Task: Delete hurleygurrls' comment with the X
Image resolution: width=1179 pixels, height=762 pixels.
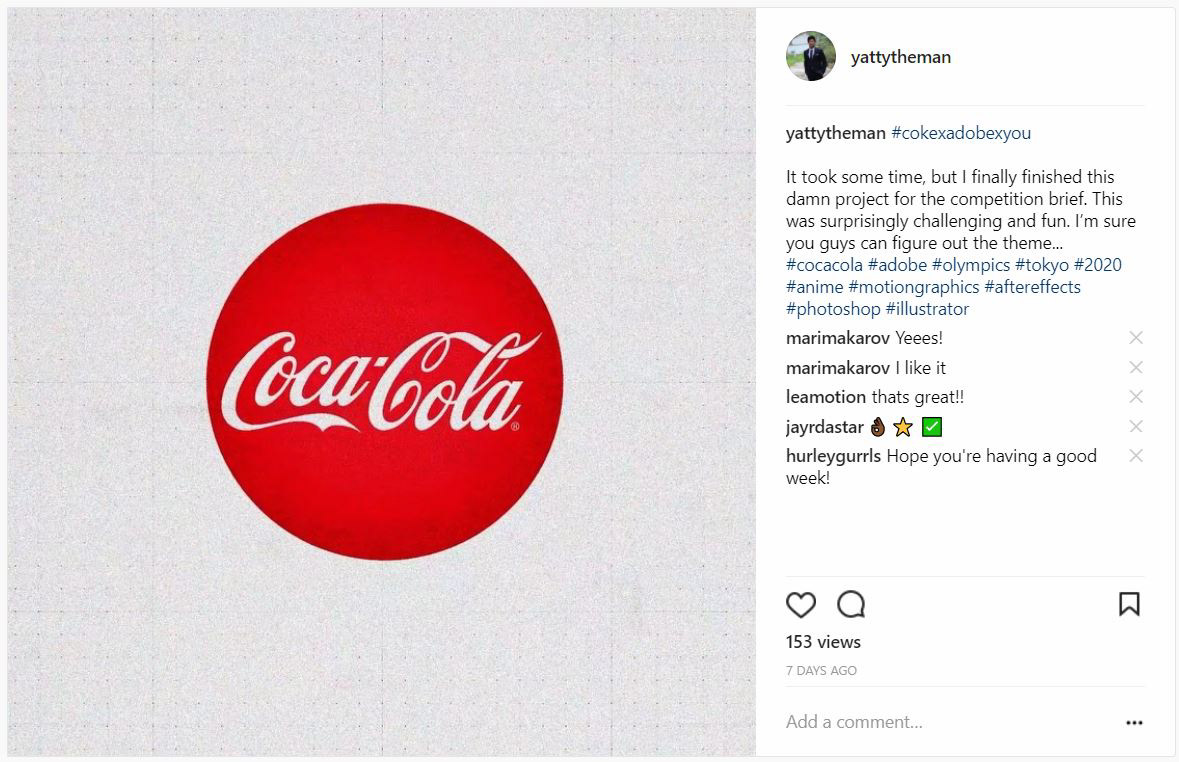Action: coord(1135,456)
